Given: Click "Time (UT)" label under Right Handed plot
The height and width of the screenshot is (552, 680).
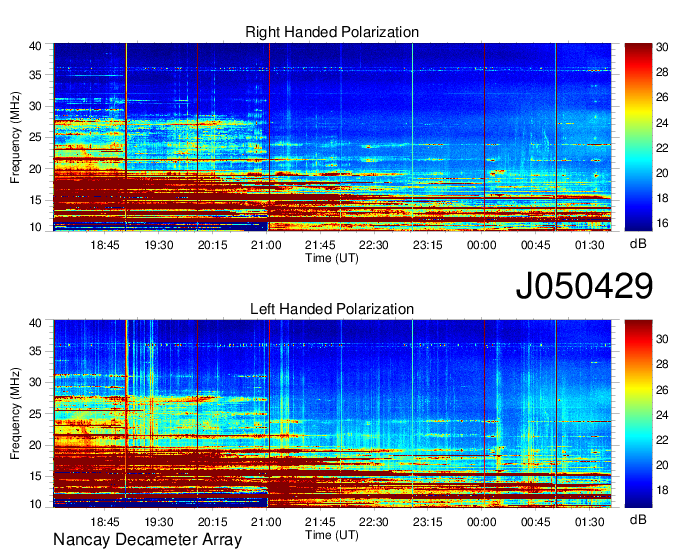Looking at the screenshot, I should point(332,258).
